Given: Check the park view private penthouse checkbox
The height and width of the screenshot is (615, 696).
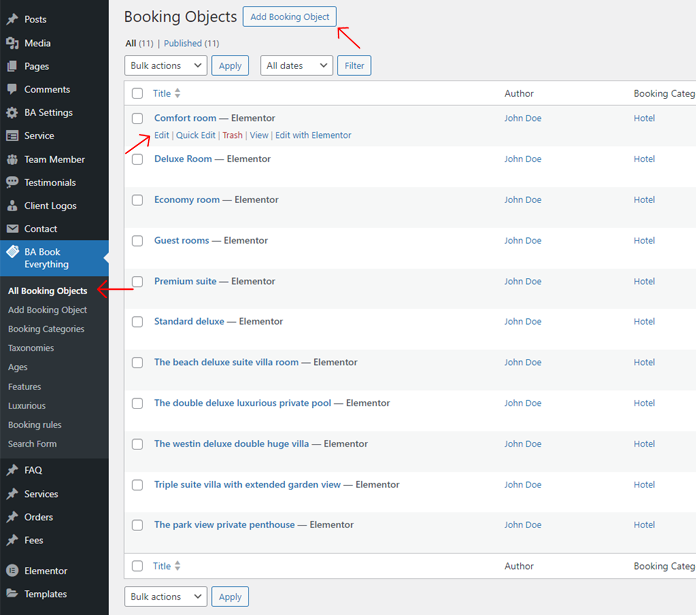Looking at the screenshot, I should pyautogui.click(x=138, y=525).
